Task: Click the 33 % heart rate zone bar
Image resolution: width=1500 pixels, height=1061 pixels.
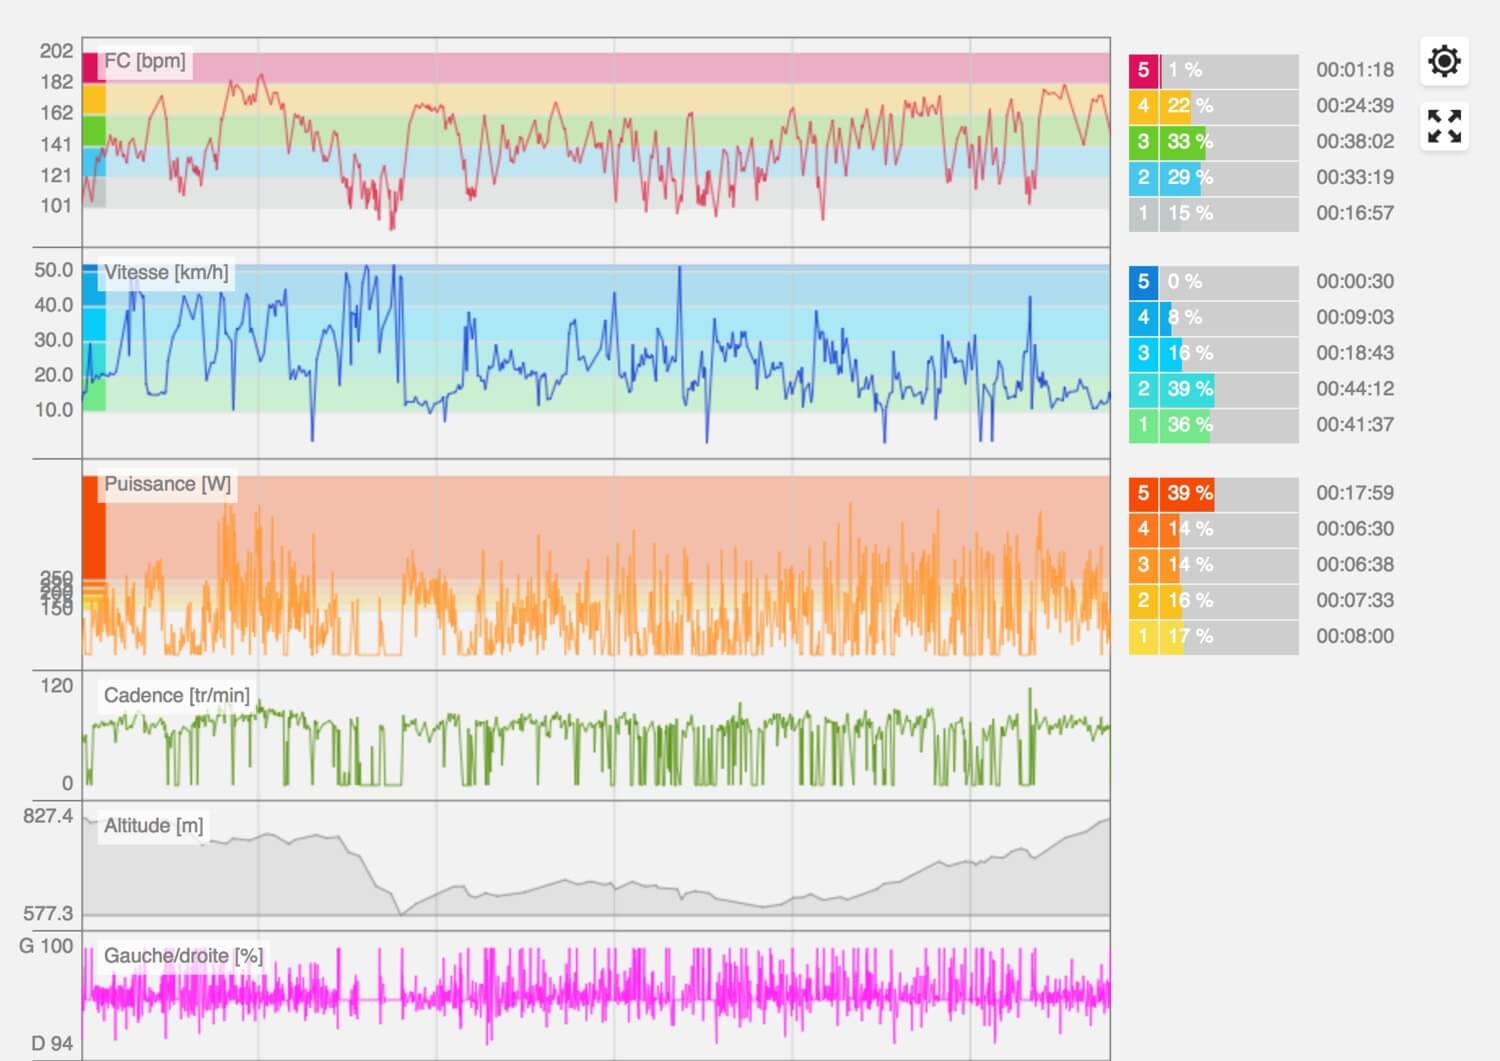Action: (1229, 142)
